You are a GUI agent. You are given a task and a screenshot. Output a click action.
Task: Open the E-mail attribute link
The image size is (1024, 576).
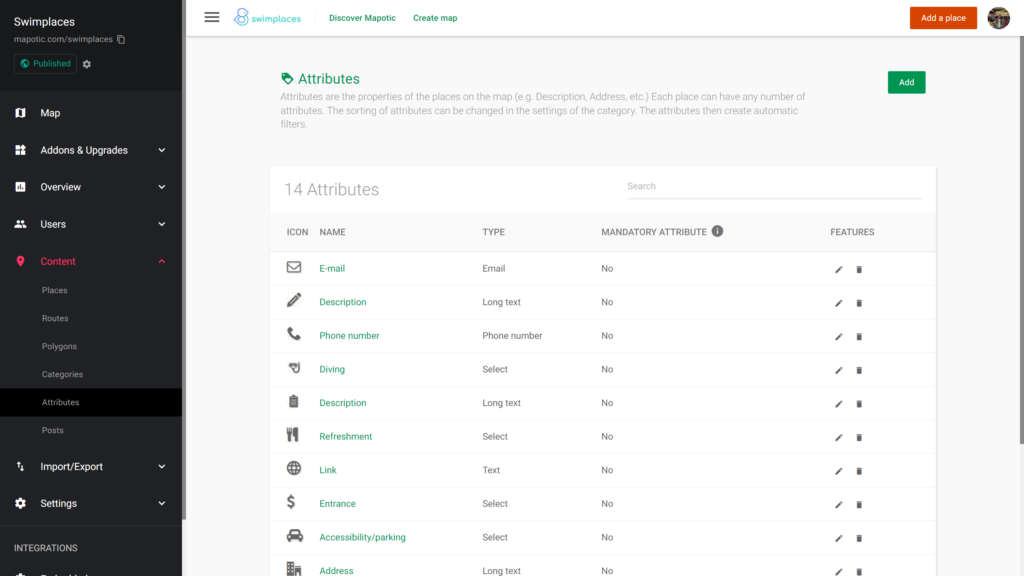tap(332, 268)
